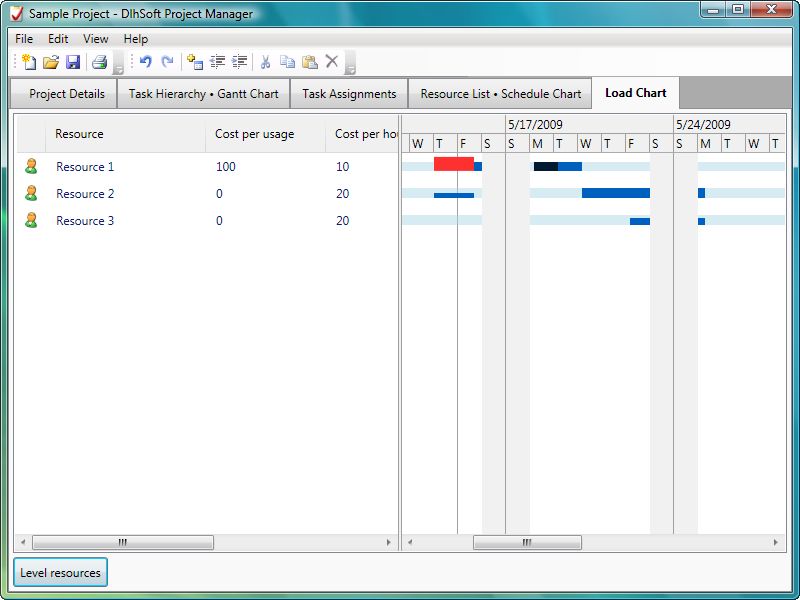
Task: Click the Sample Project application title icon
Action: [16, 13]
